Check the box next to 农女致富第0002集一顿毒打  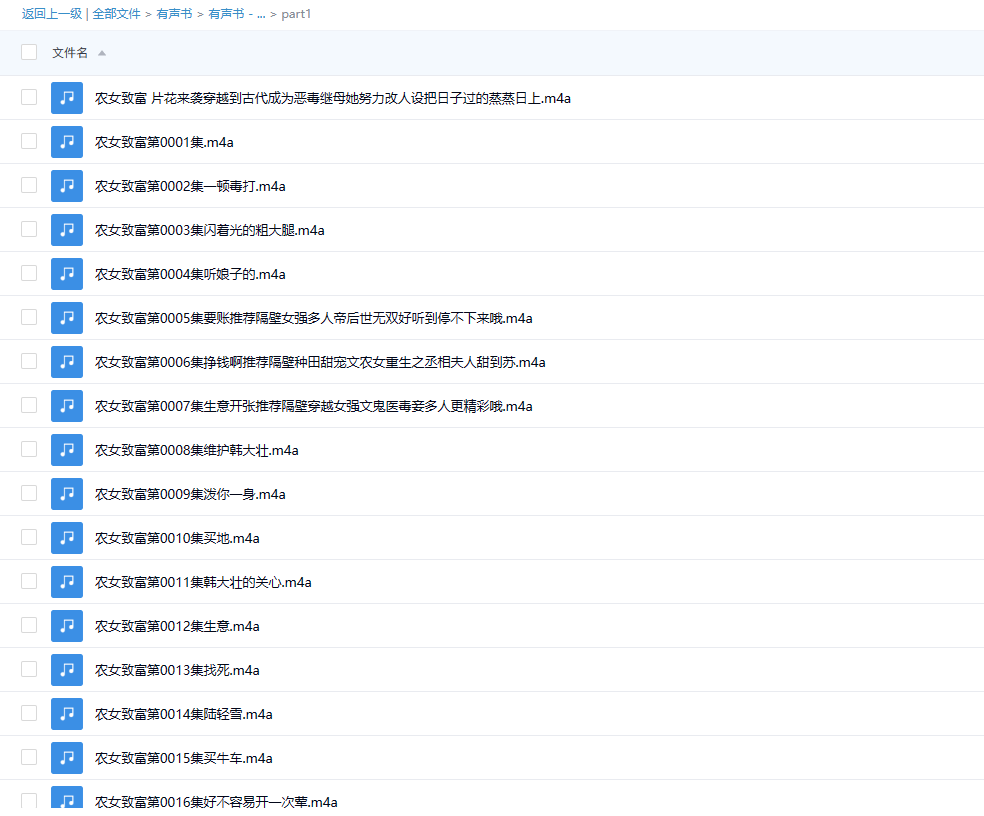tap(28, 185)
